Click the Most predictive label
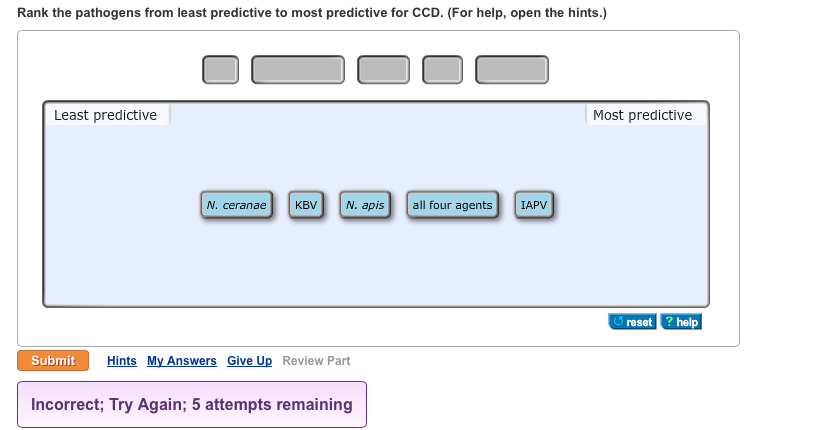The height and width of the screenshot is (430, 826). coord(642,115)
